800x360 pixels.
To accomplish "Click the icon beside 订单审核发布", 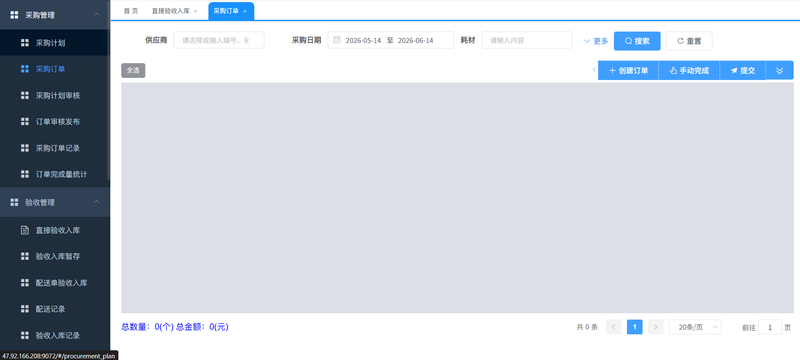I will pos(24,121).
